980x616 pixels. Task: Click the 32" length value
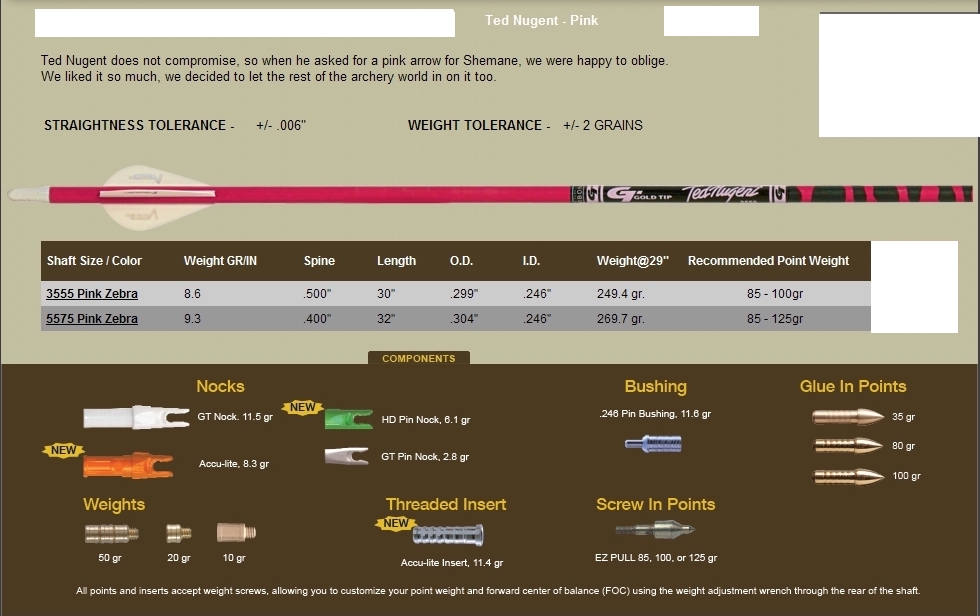click(386, 319)
